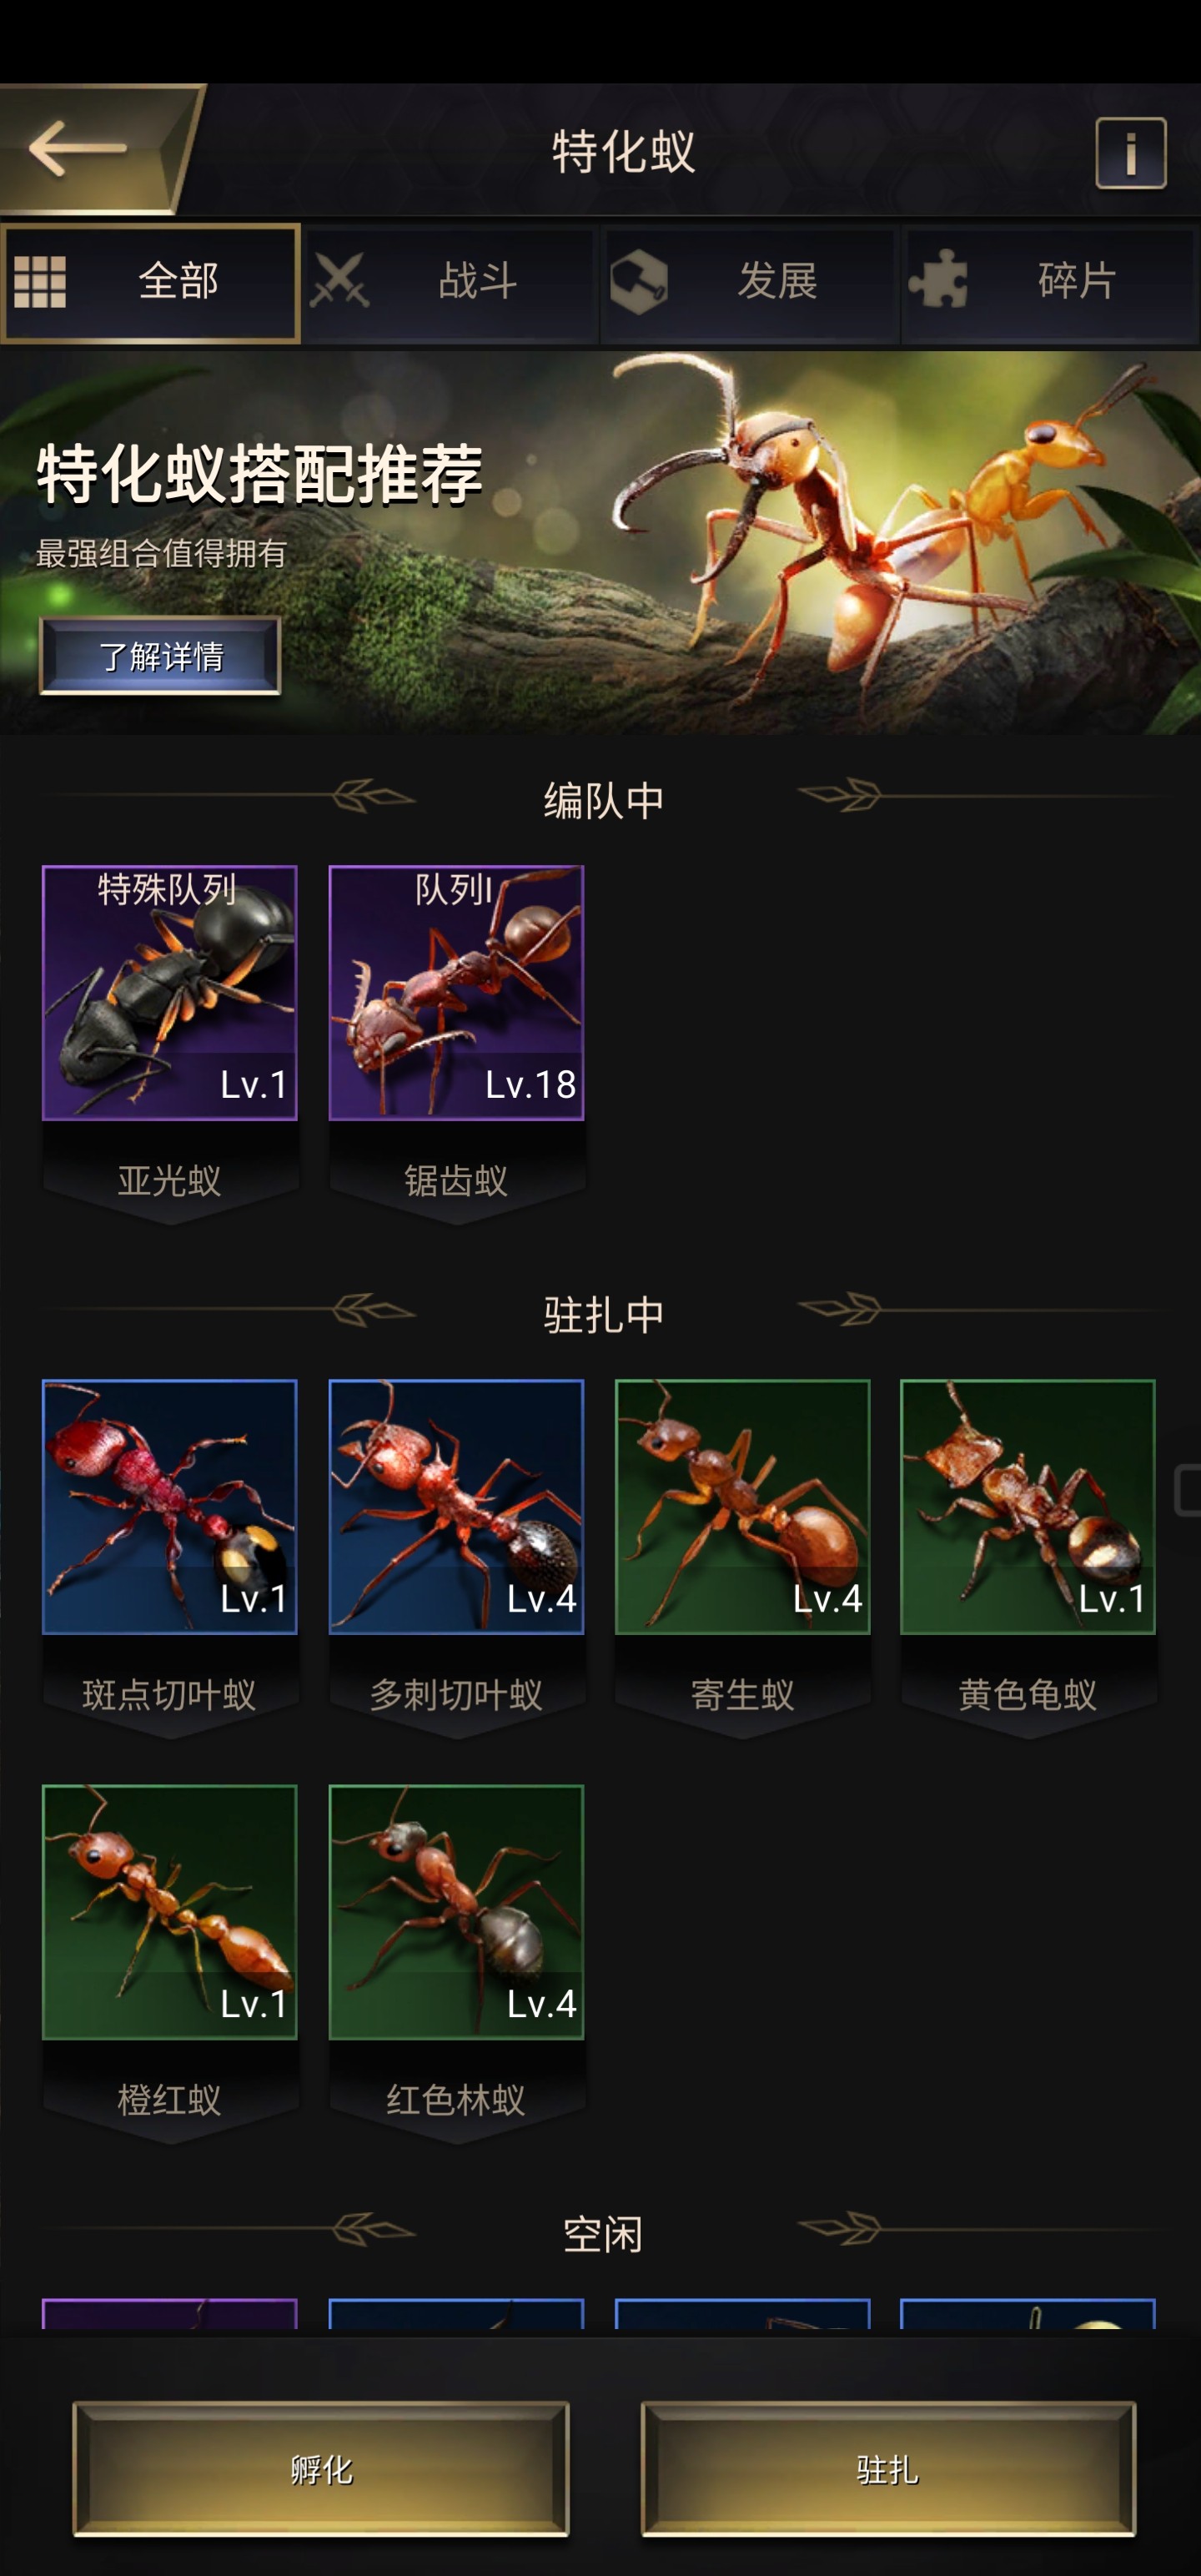This screenshot has width=1201, height=2576.
Task: Click the 驻扎 button at the bottom
Action: 888,2469
